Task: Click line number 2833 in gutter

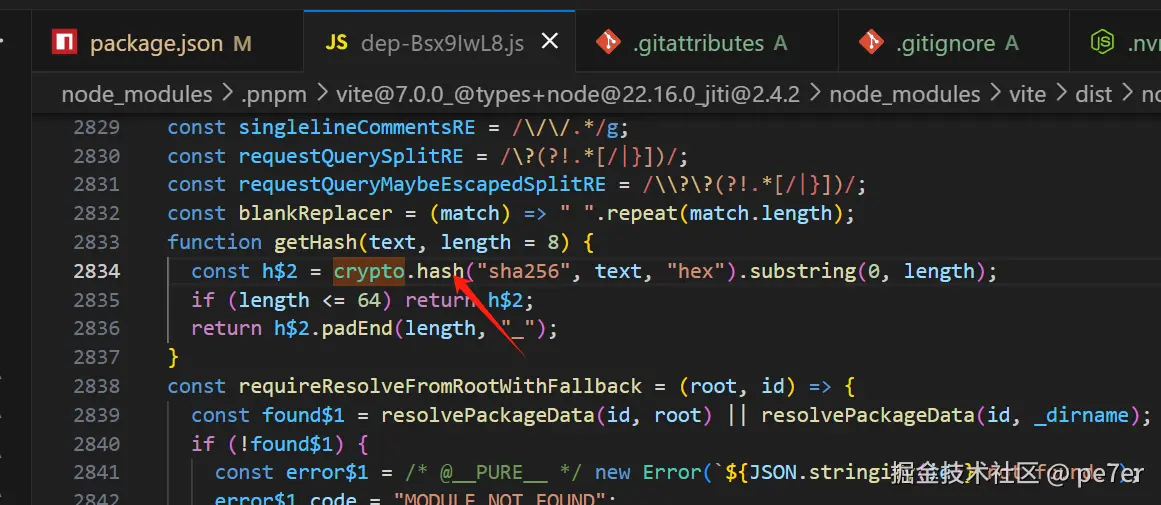Action: (x=96, y=242)
